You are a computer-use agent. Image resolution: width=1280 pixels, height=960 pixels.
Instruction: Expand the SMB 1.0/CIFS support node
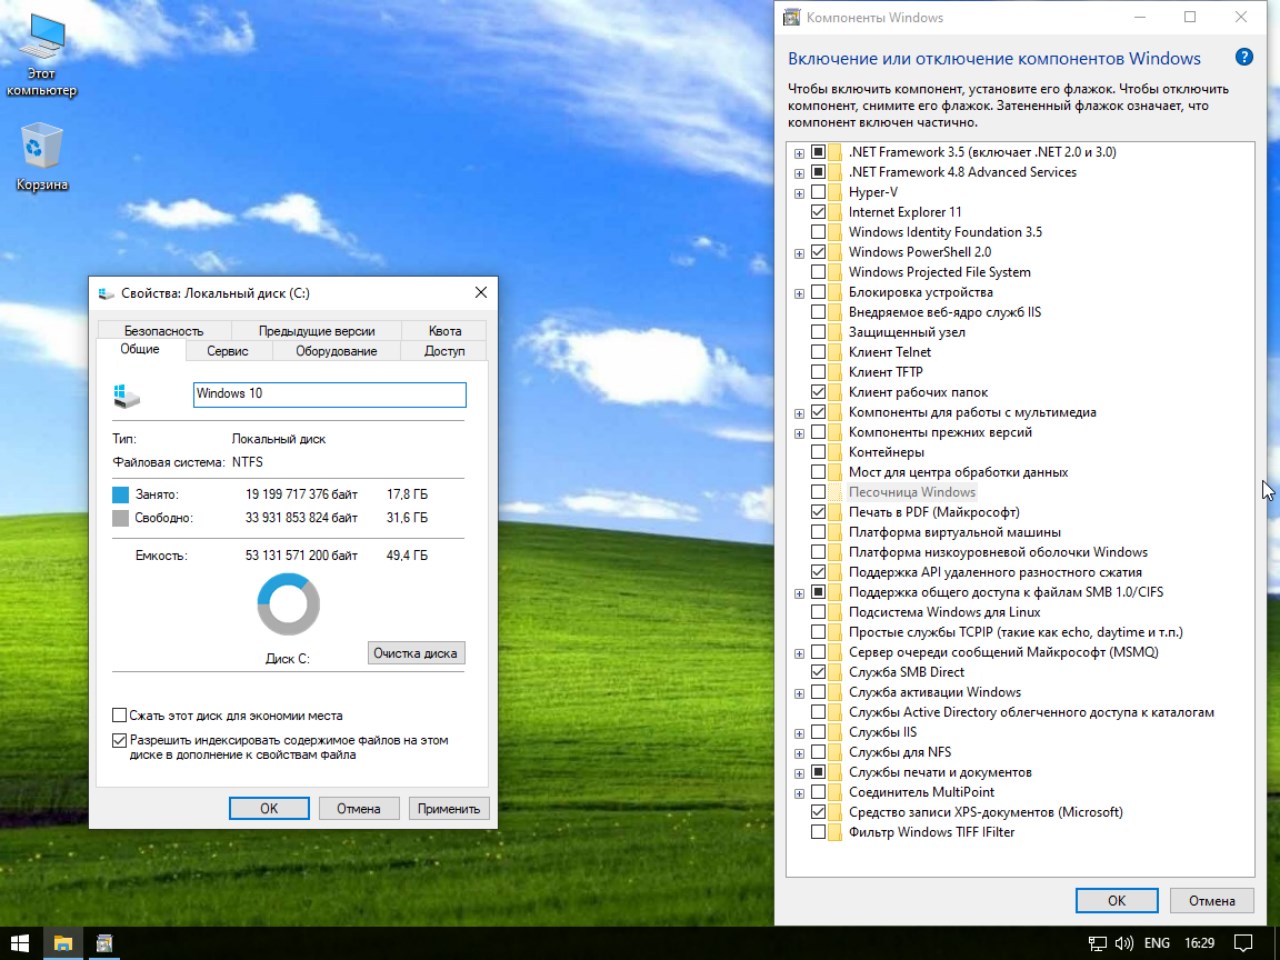click(799, 593)
